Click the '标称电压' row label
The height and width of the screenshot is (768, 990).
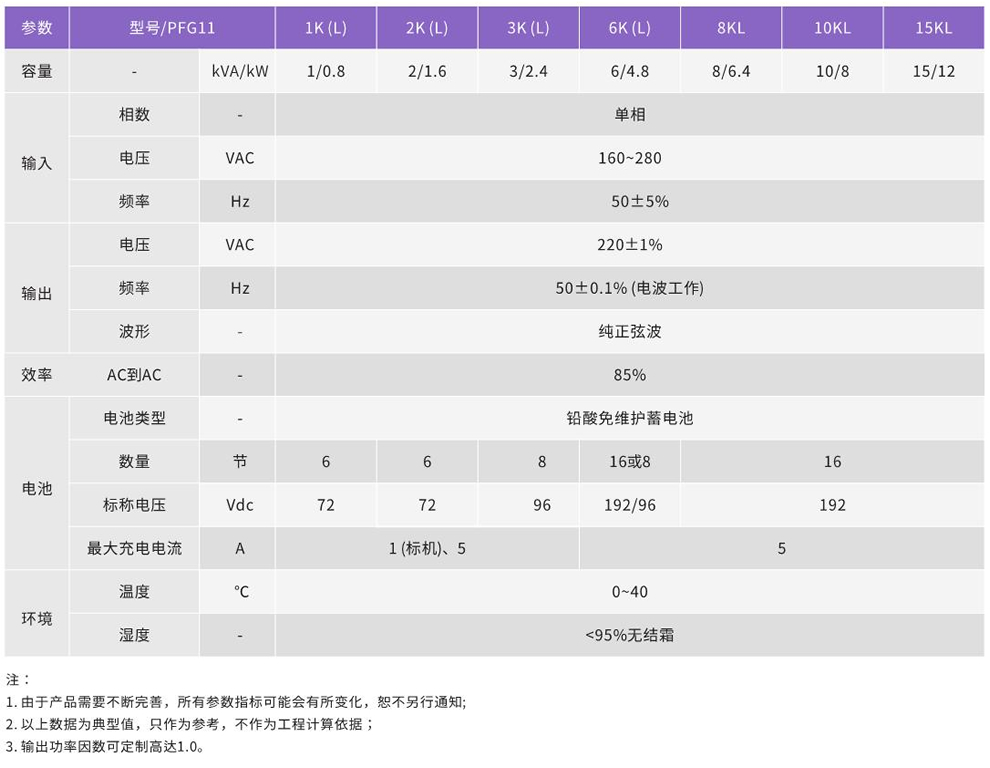coord(134,505)
